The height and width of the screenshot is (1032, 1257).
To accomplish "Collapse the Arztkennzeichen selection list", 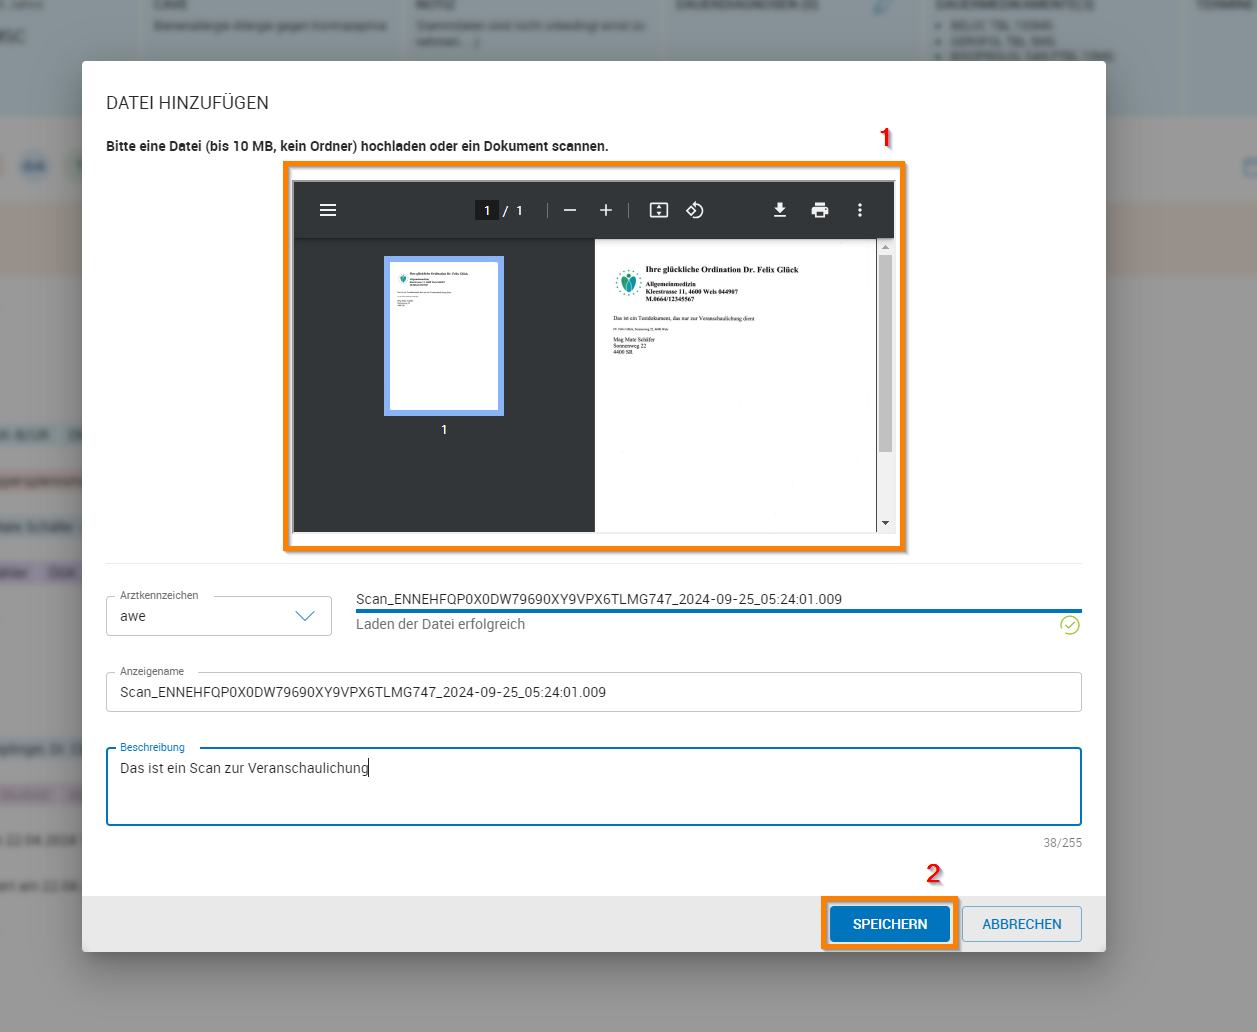I will [306, 616].
